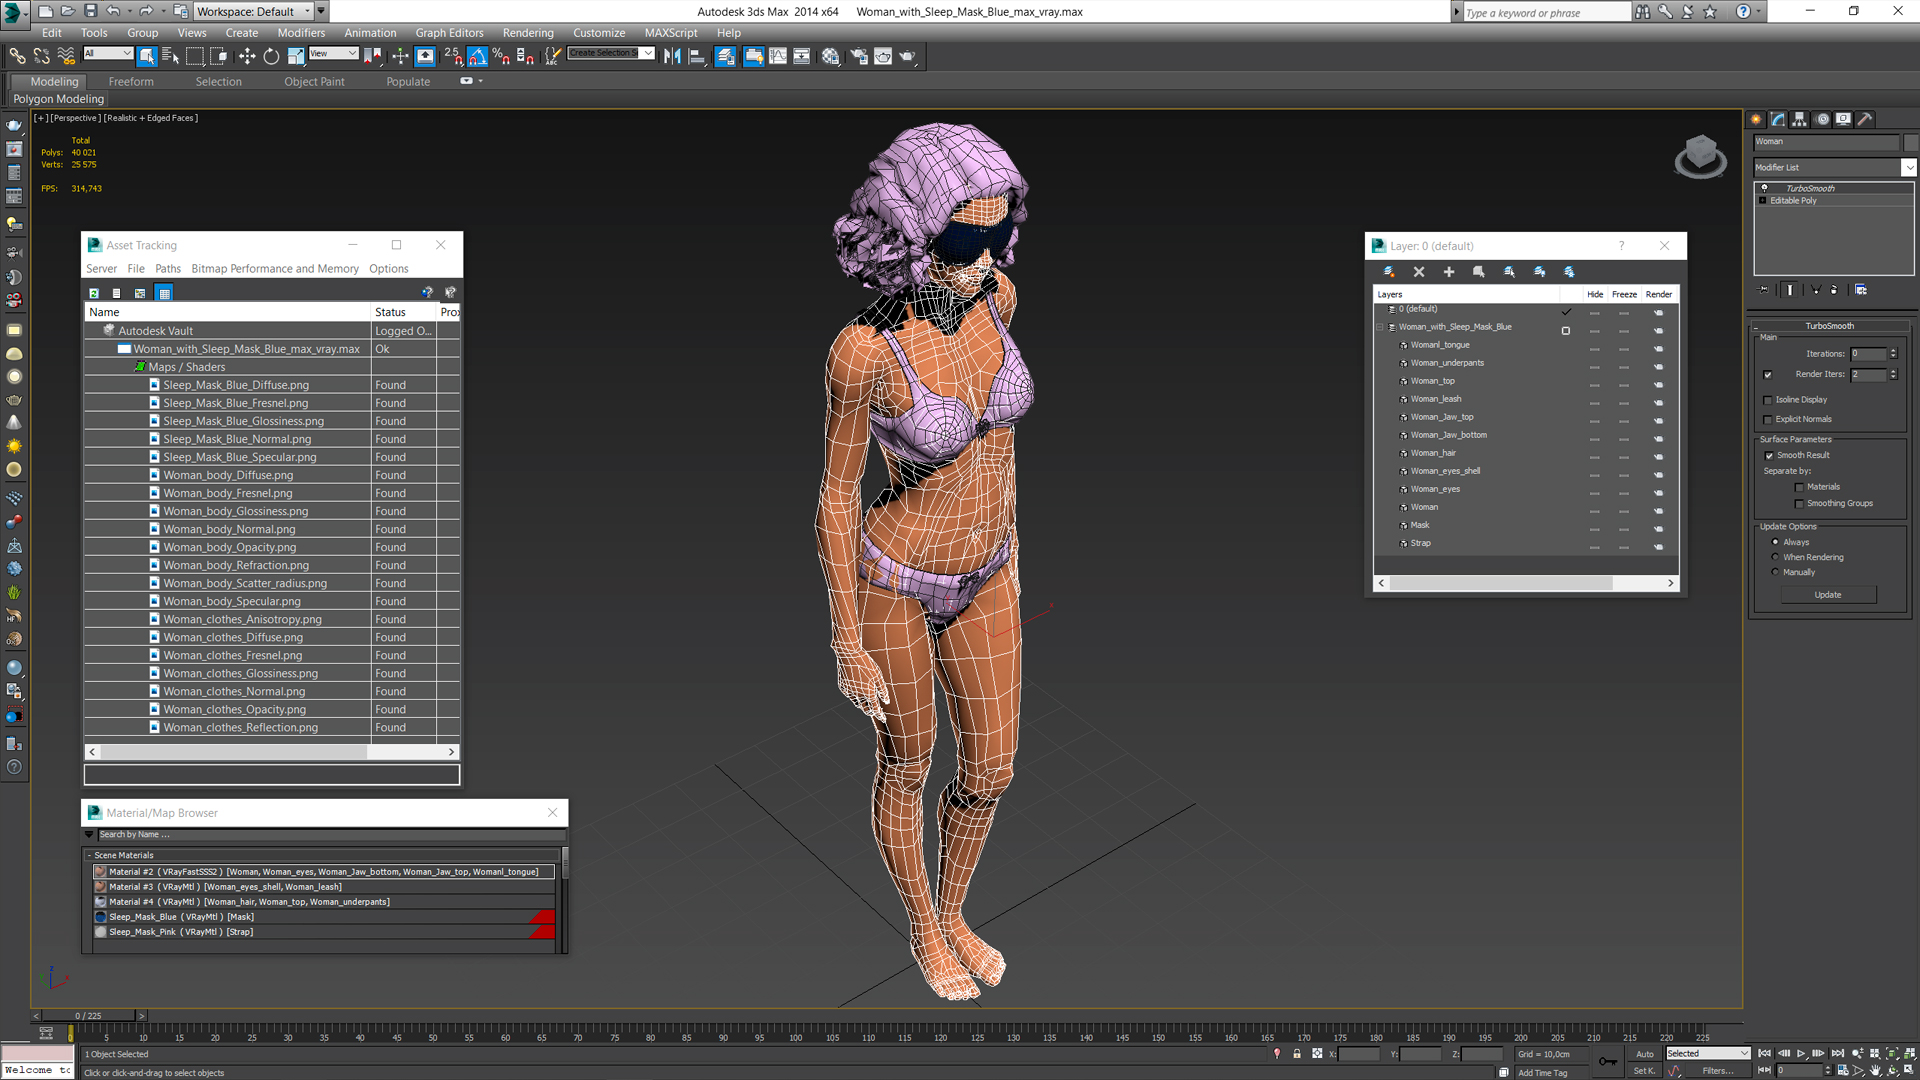Click the Render Setup teapot icon

(858, 57)
